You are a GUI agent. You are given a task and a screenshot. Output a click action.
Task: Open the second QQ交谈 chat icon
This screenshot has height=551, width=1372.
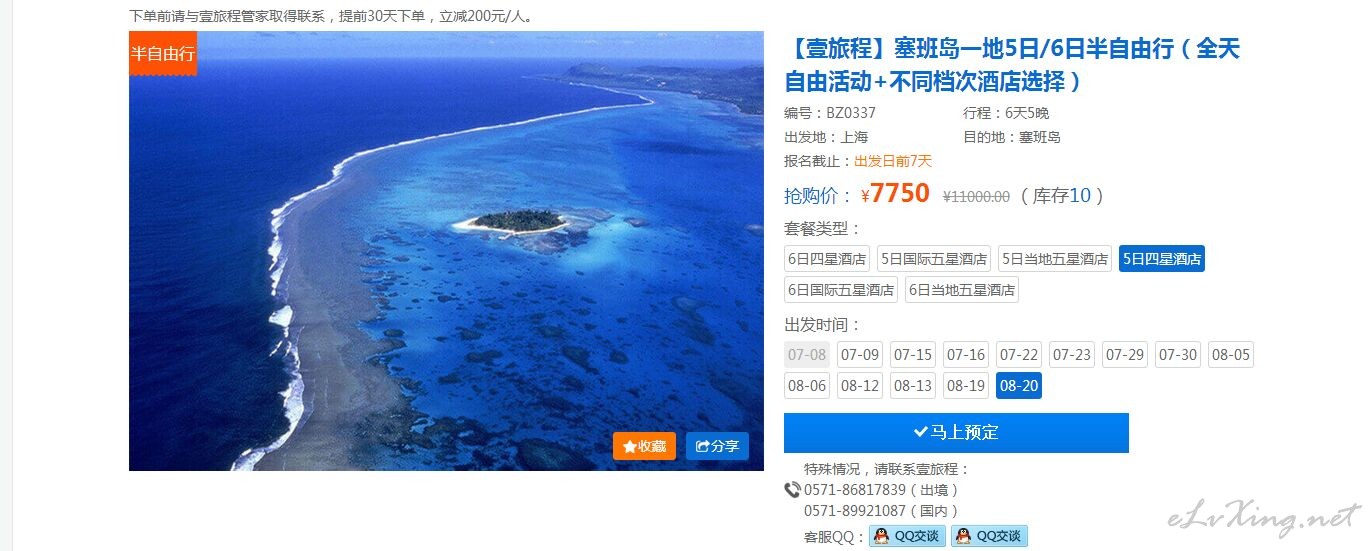pos(989,536)
